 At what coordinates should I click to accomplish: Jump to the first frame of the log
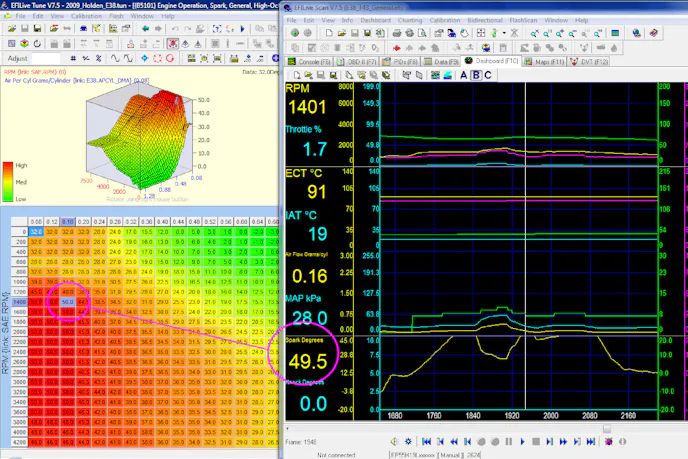425,441
